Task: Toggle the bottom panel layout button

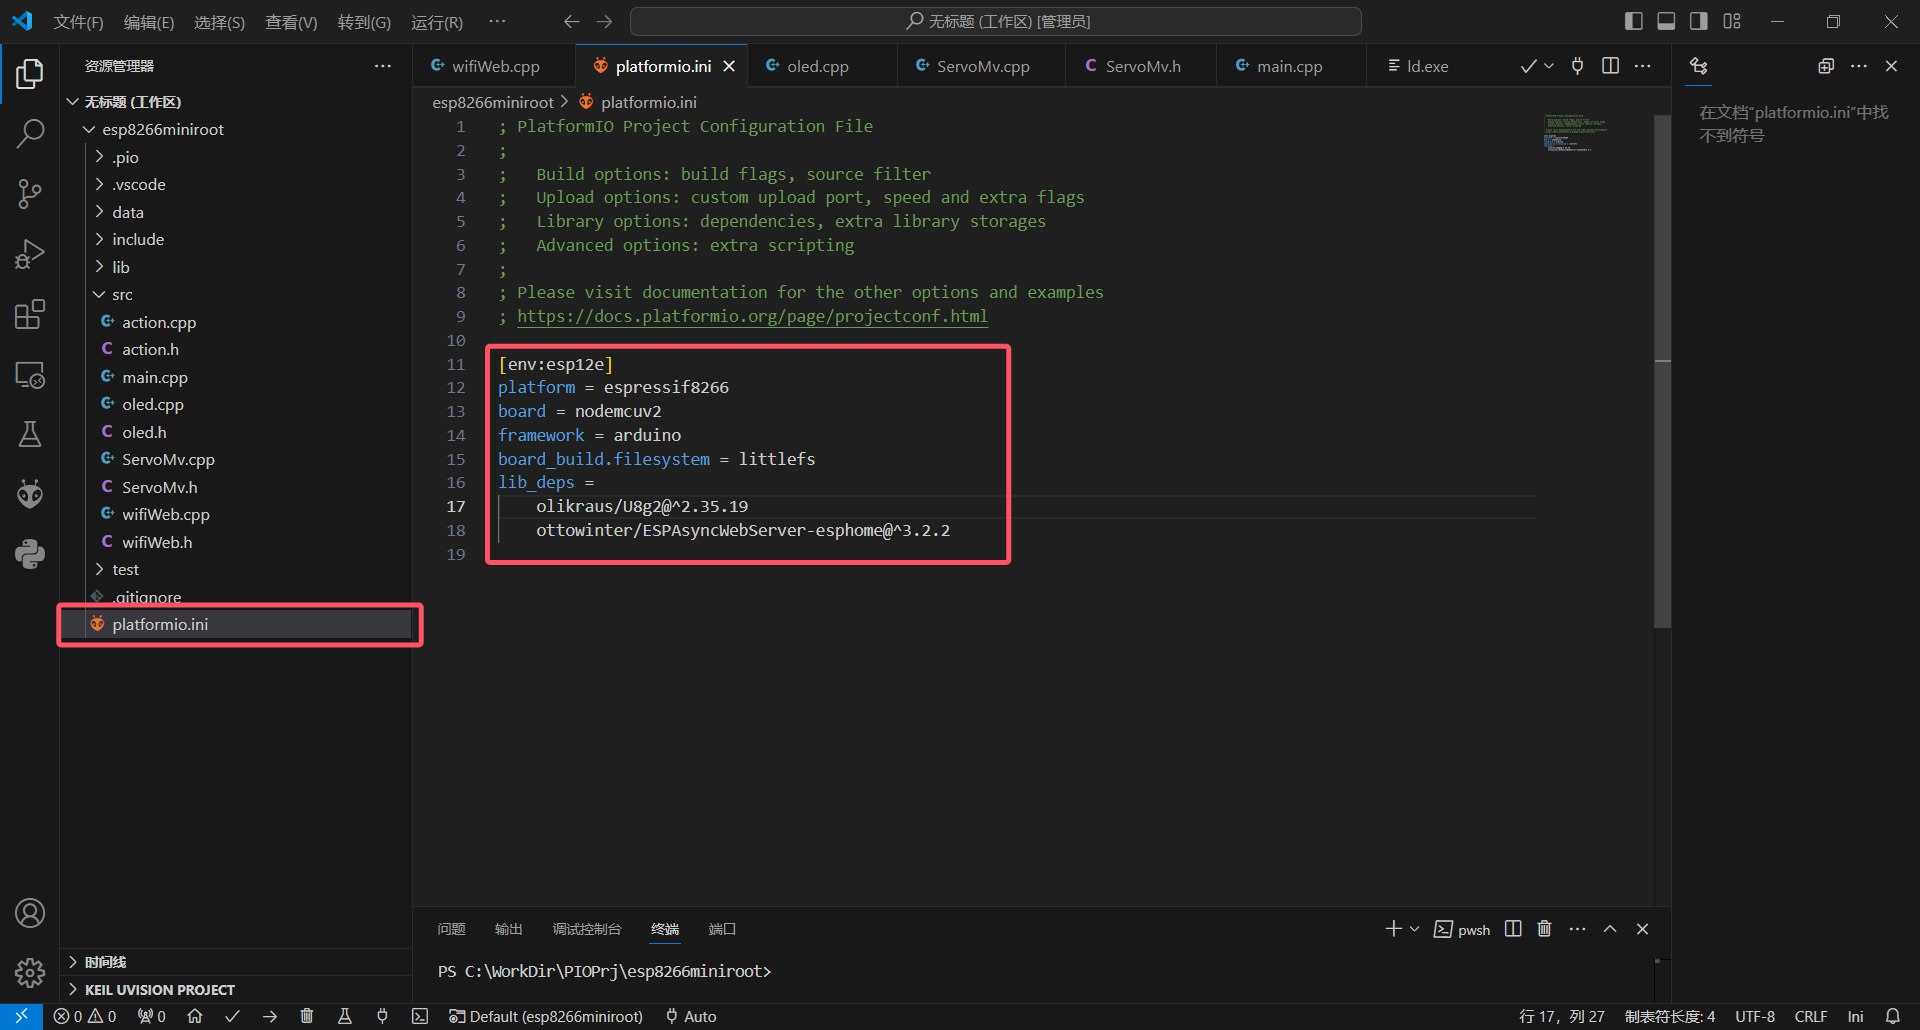Action: pyautogui.click(x=1666, y=21)
